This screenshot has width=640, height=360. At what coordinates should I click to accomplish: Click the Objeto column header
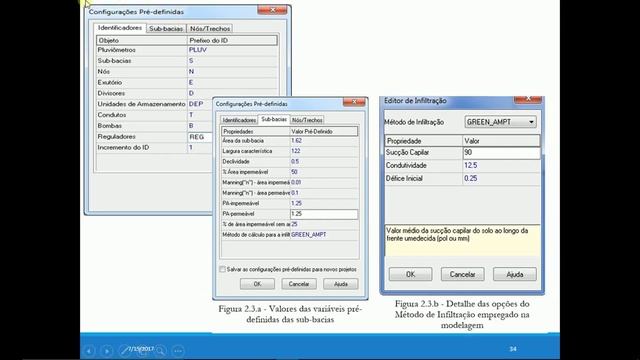click(x=142, y=40)
